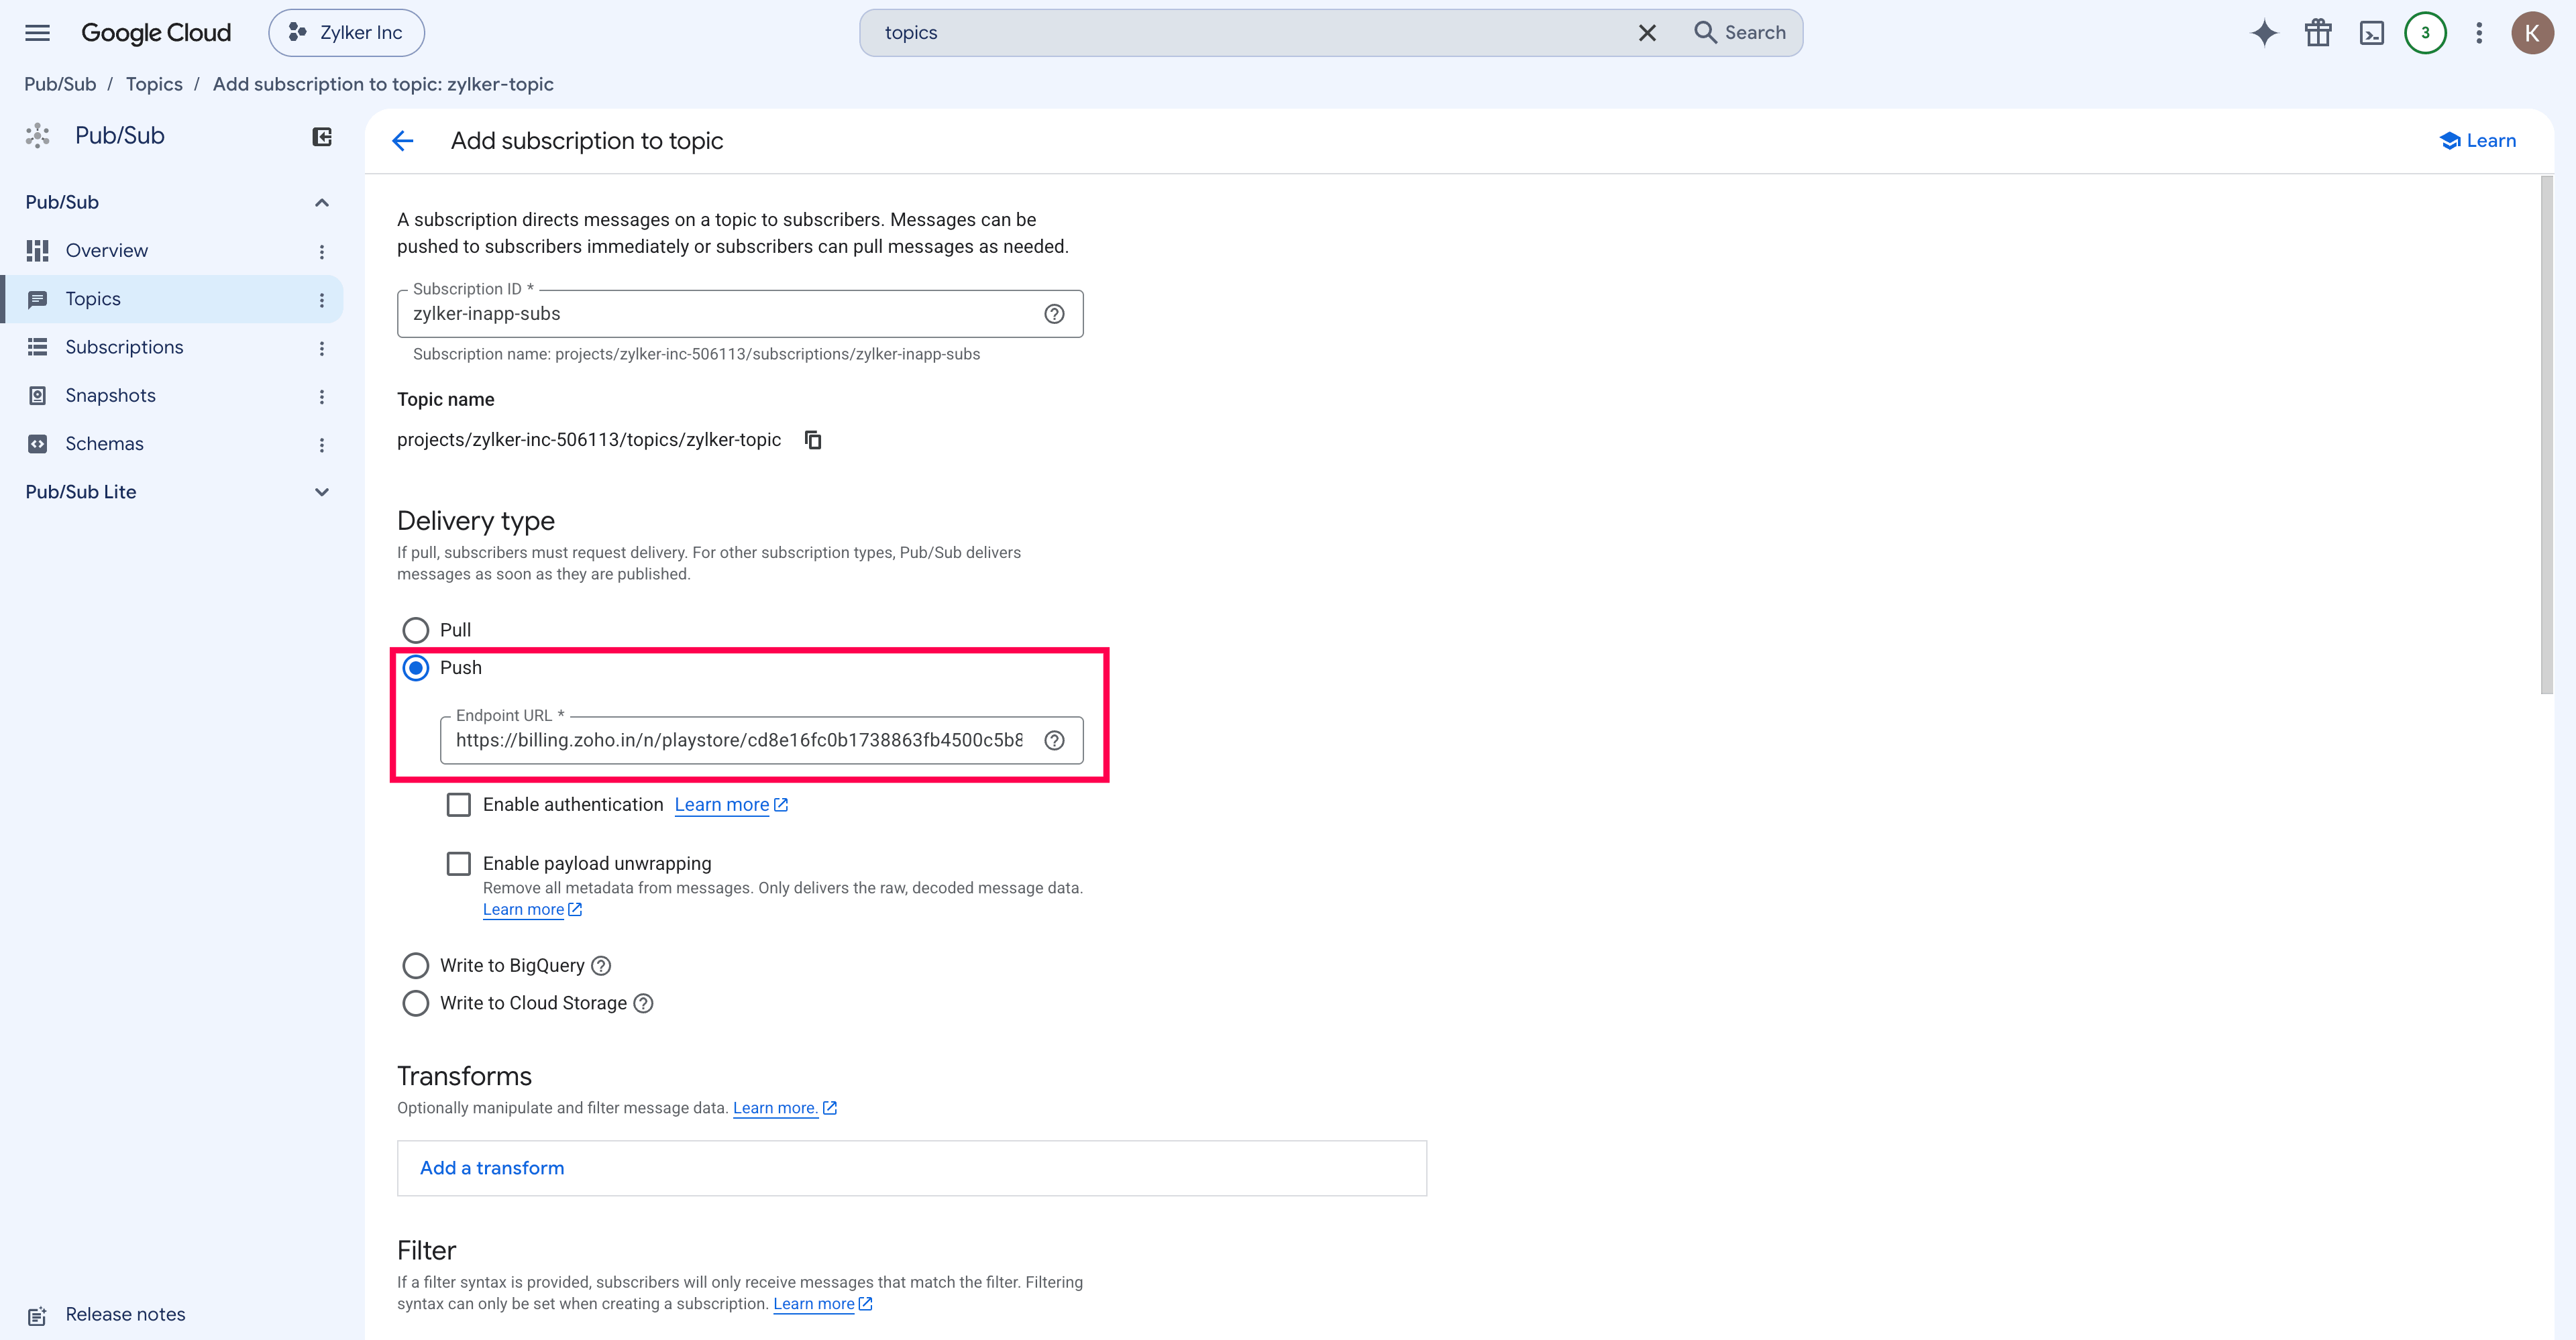Open Topics in the sidebar

click(93, 299)
